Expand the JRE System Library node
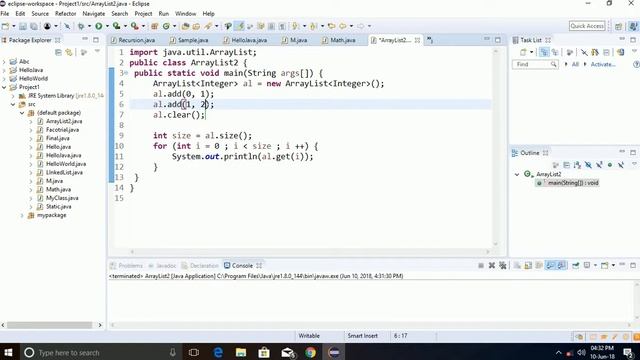 click(x=13, y=96)
